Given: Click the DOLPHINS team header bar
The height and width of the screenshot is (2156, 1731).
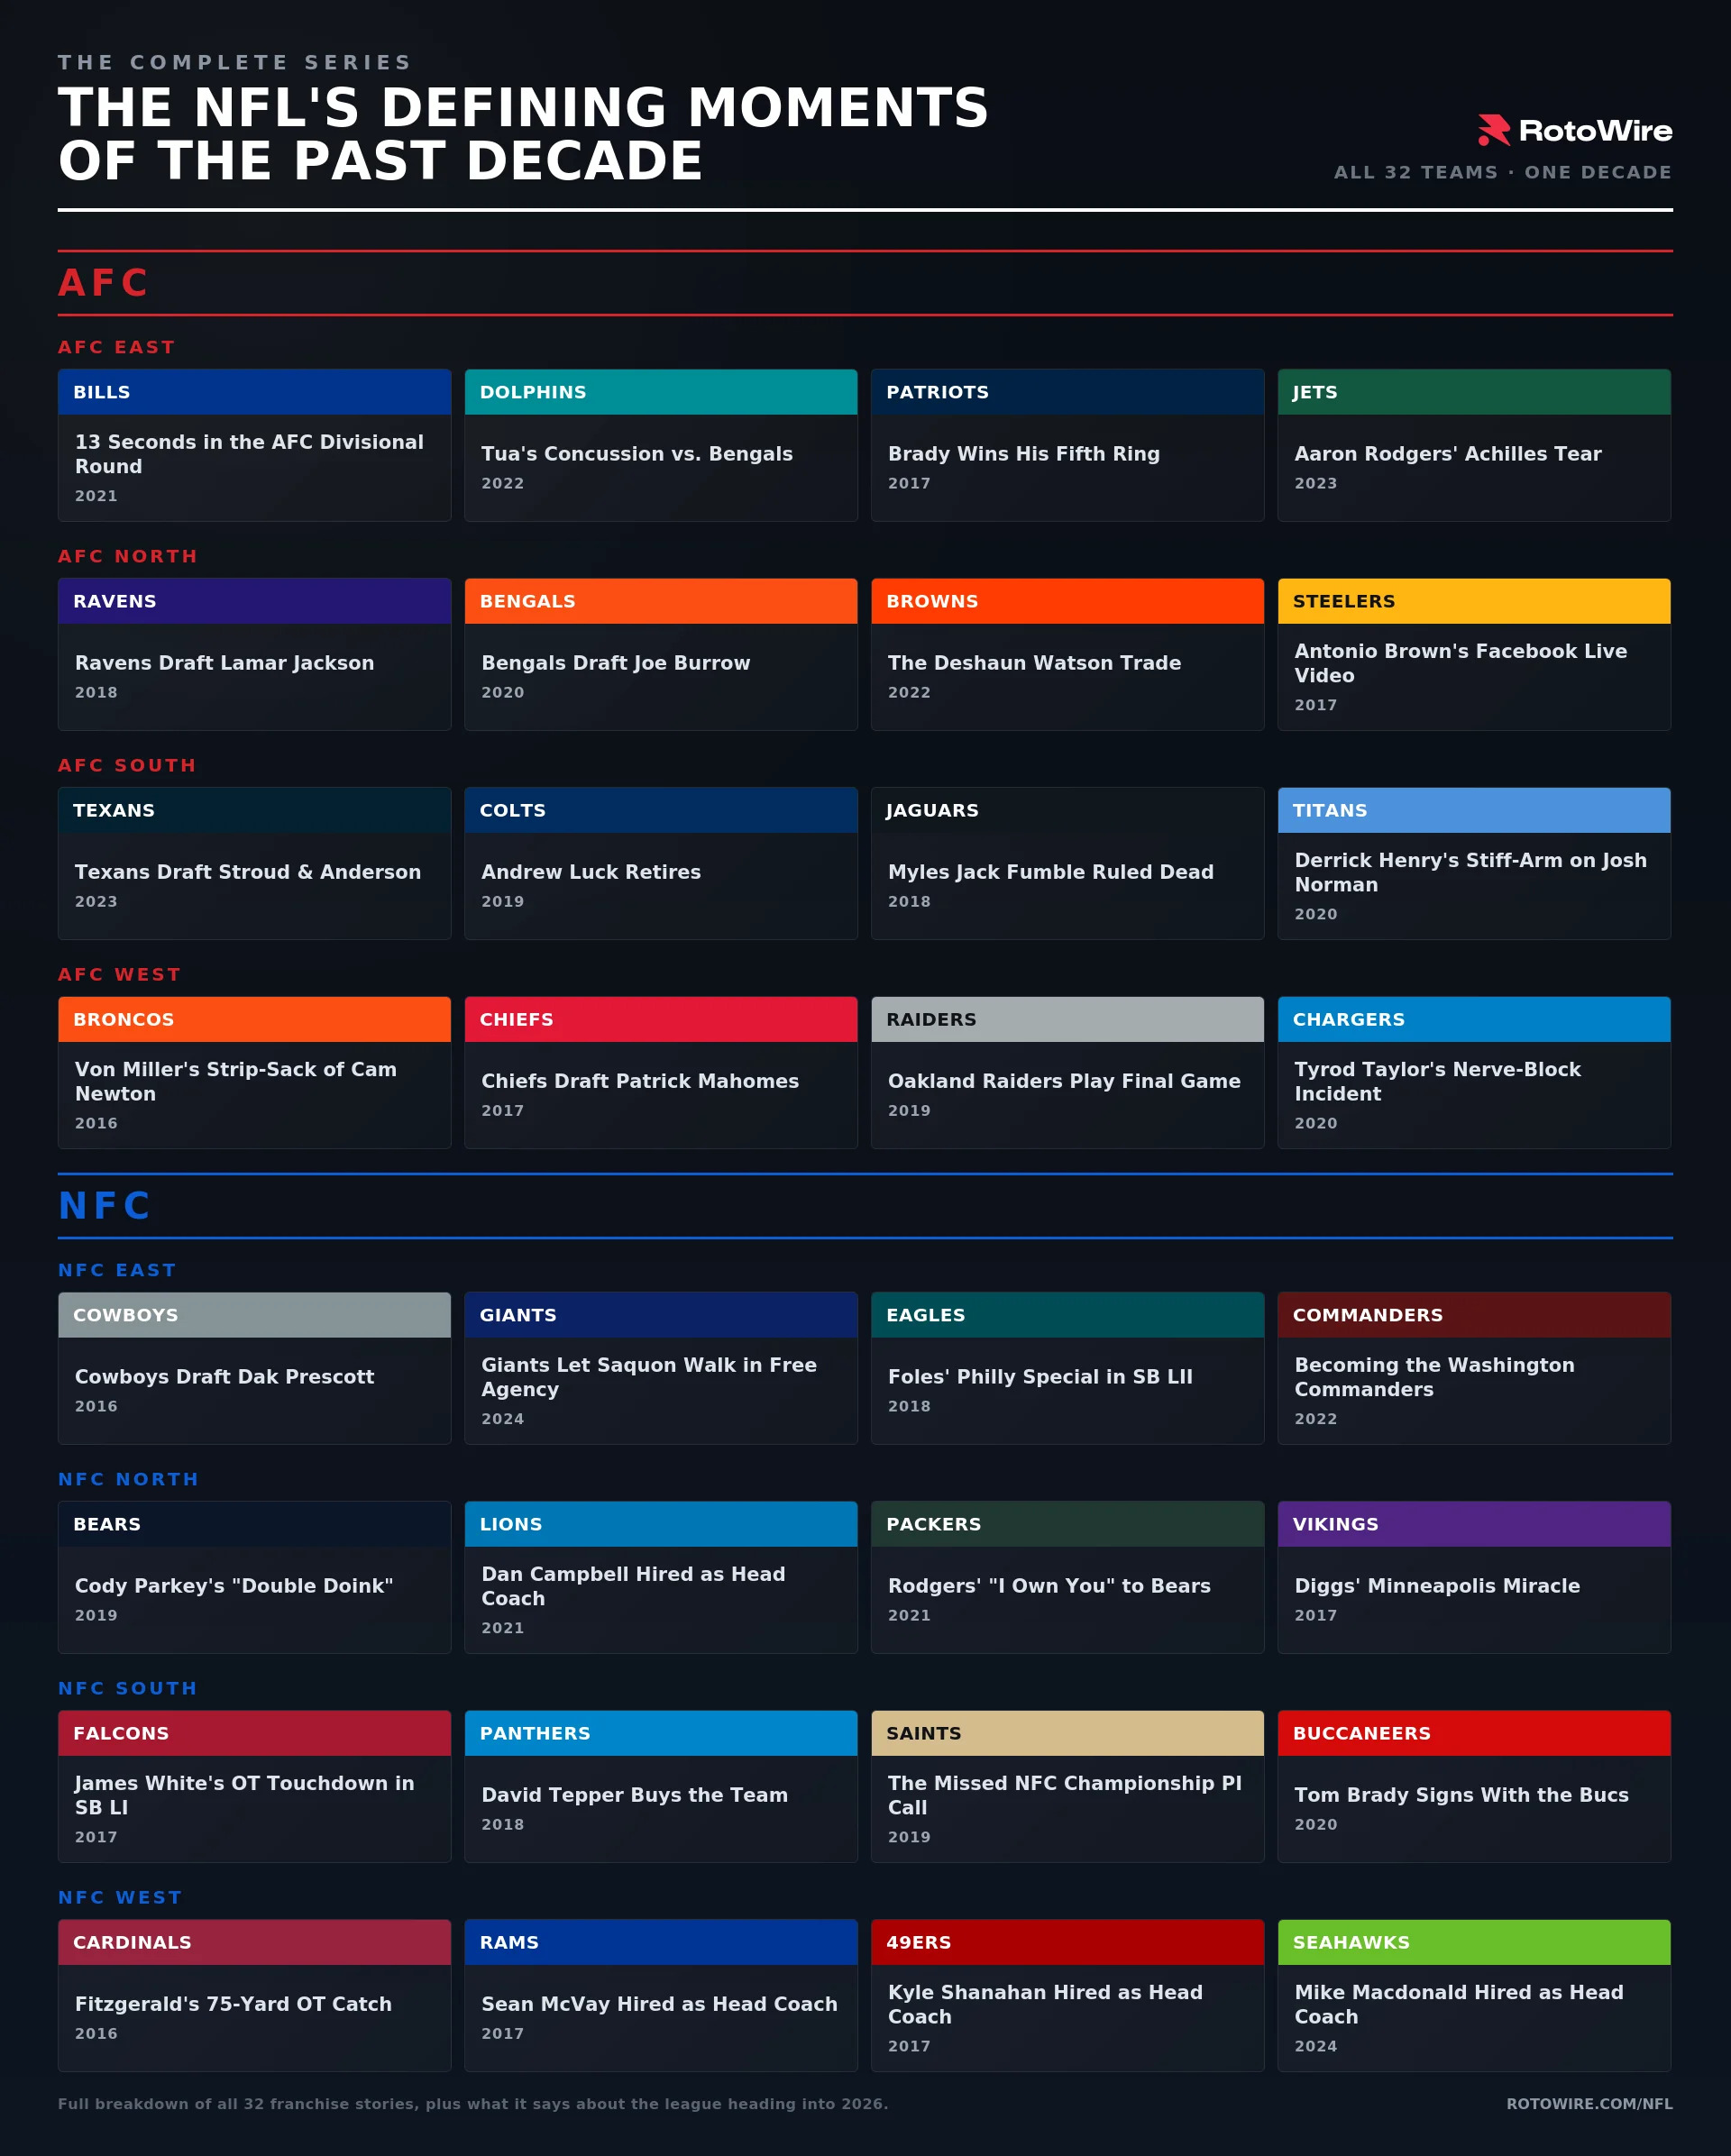Looking at the screenshot, I should (x=661, y=392).
